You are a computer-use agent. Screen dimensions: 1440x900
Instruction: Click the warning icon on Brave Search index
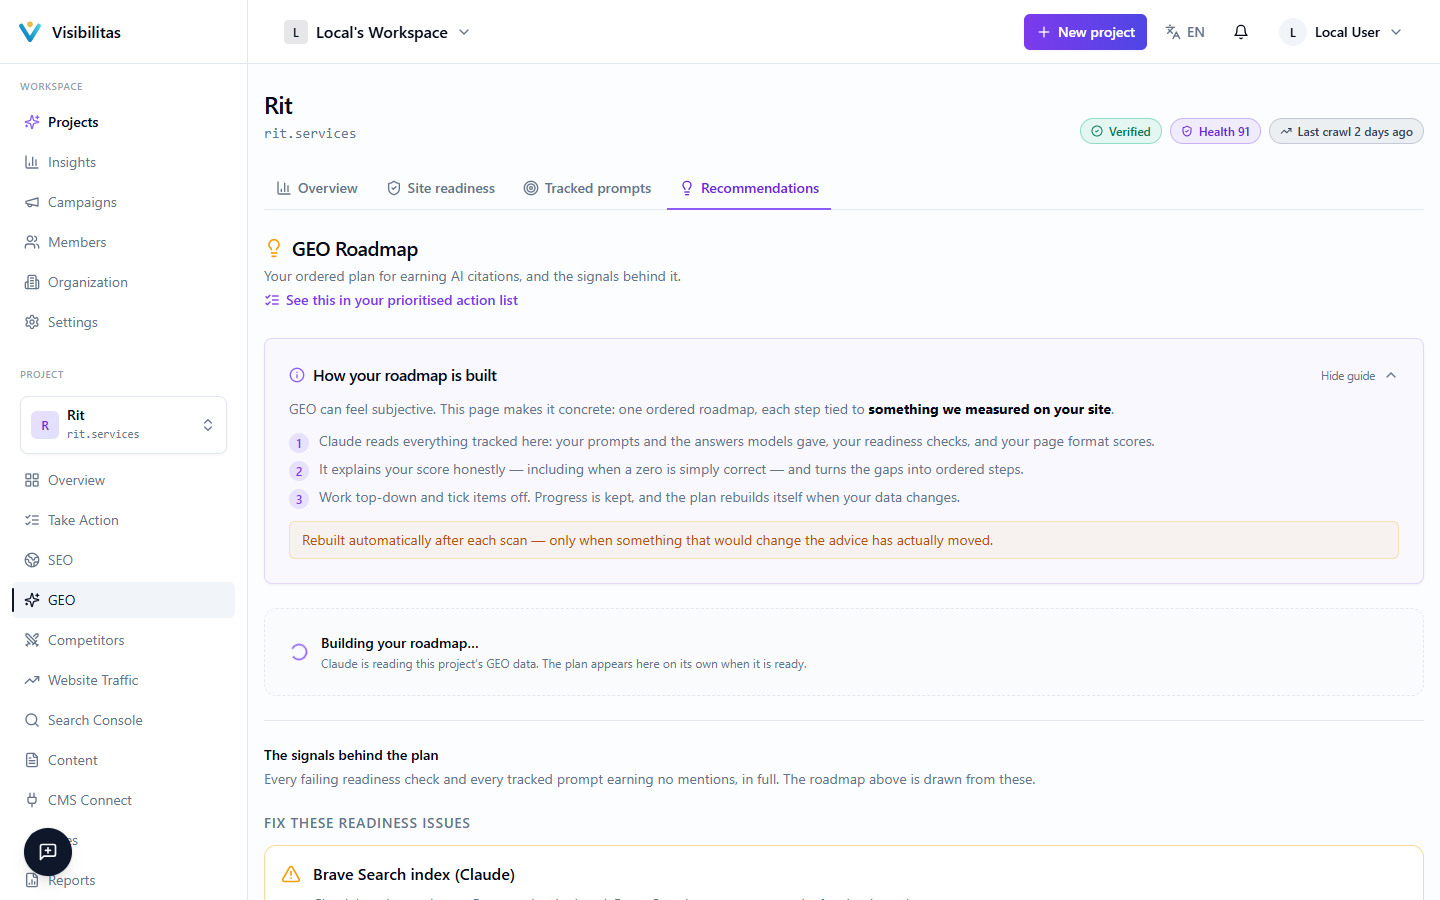[291, 874]
